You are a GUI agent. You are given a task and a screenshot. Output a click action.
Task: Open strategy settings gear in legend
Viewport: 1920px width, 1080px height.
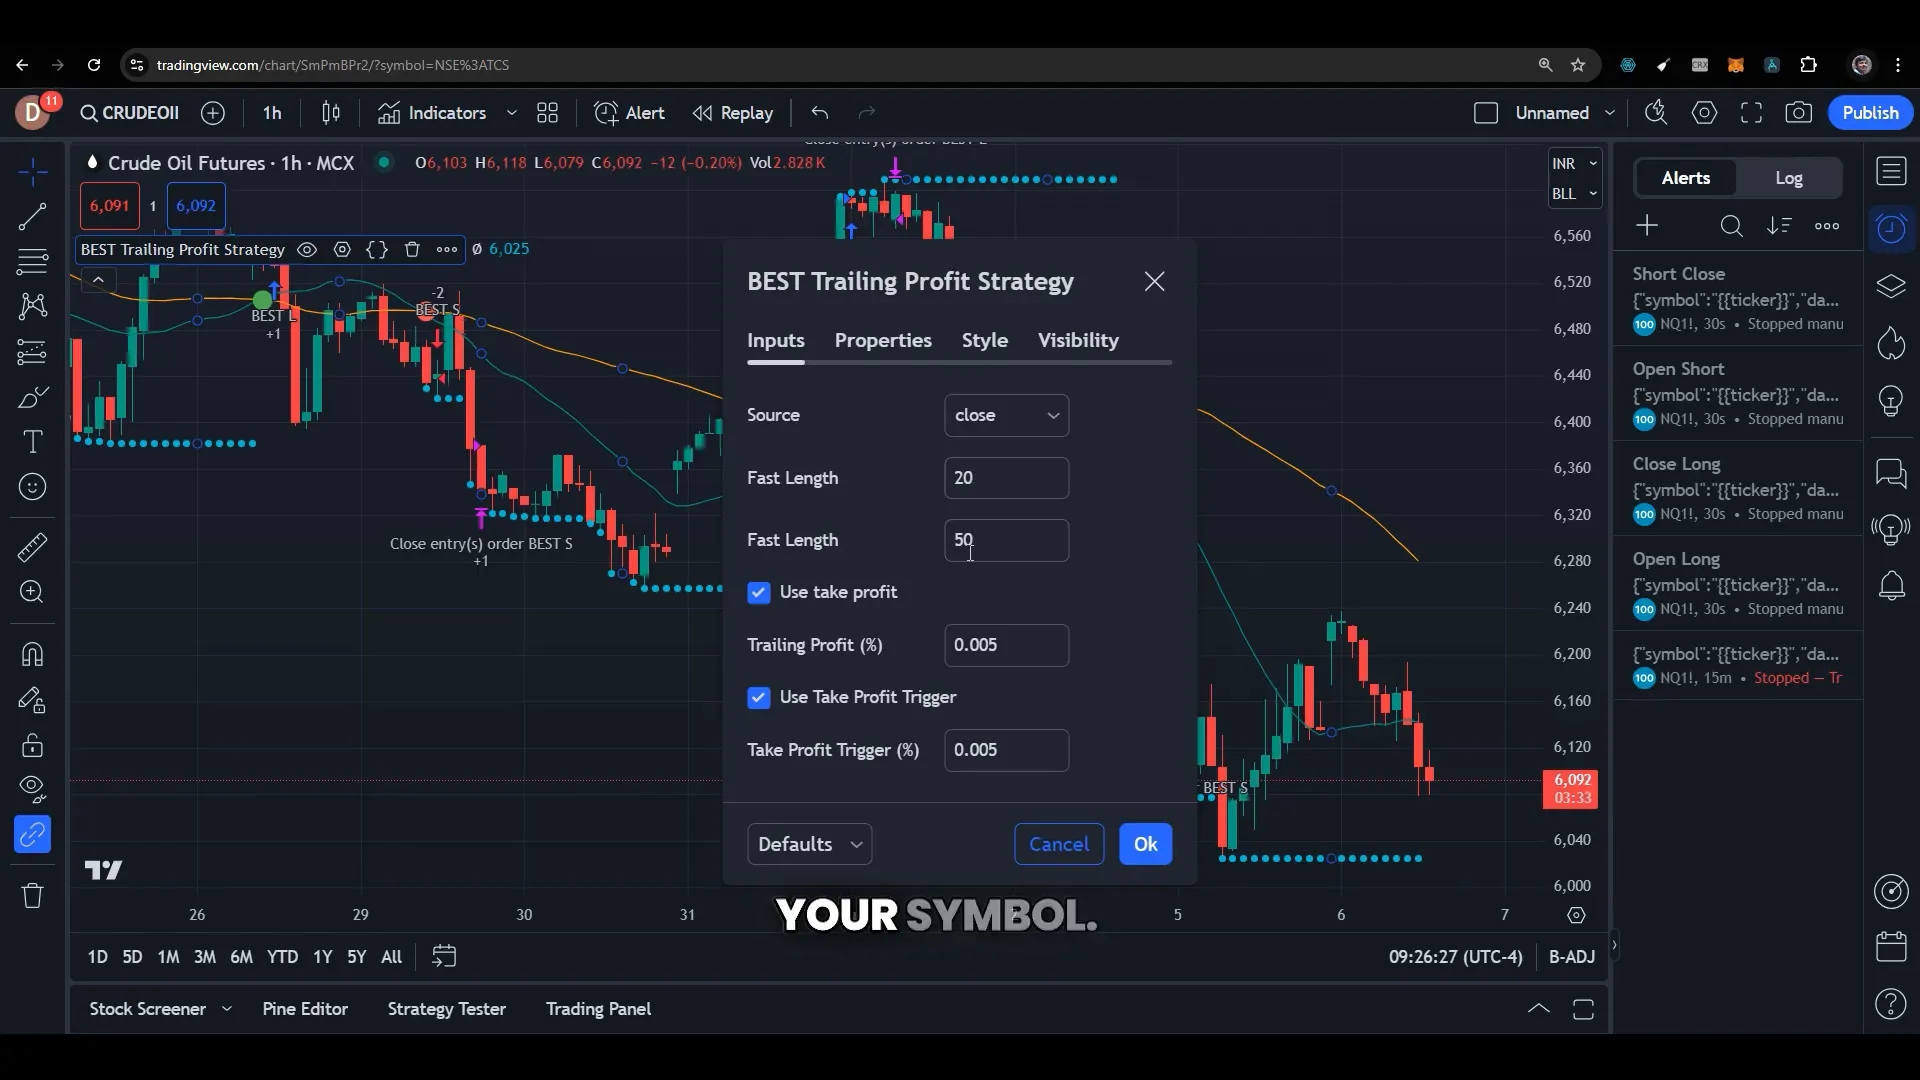(x=342, y=250)
